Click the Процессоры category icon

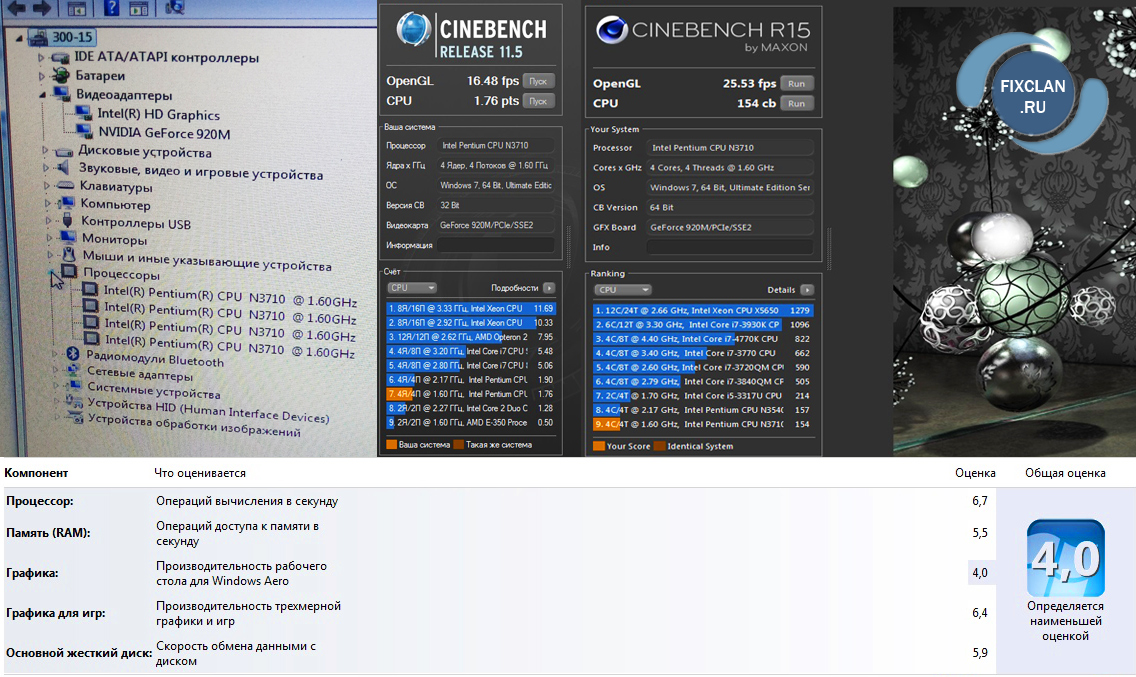70,272
